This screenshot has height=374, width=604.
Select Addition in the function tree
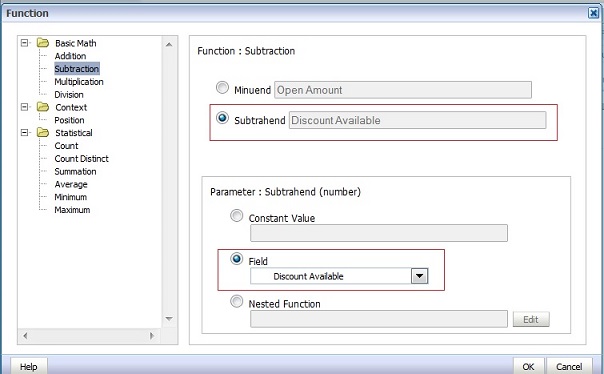point(70,56)
